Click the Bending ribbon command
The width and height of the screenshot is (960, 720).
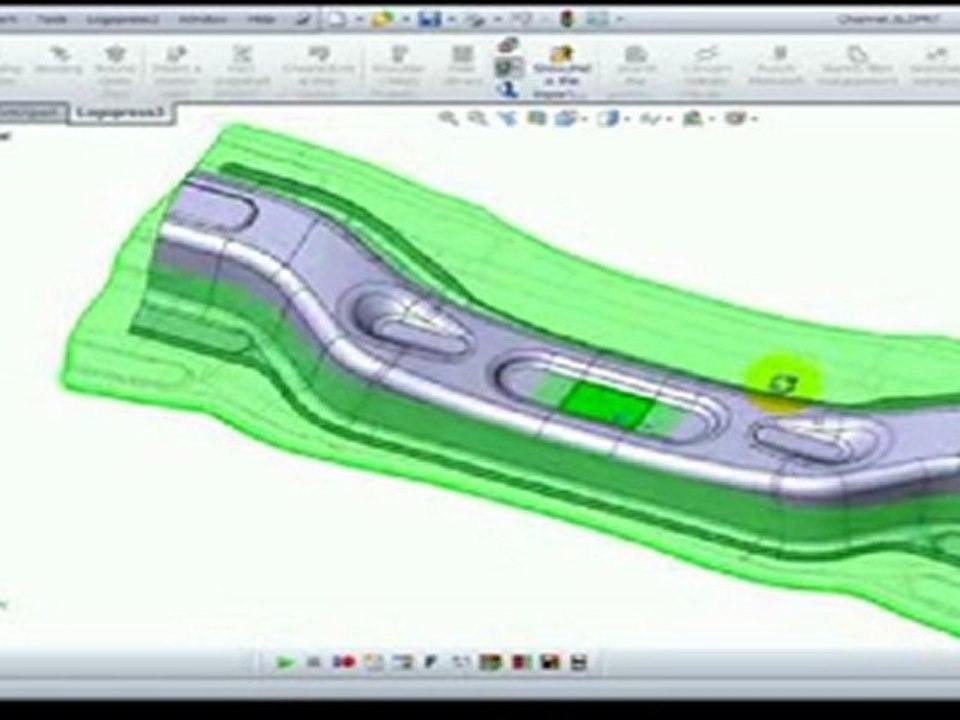tap(59, 61)
